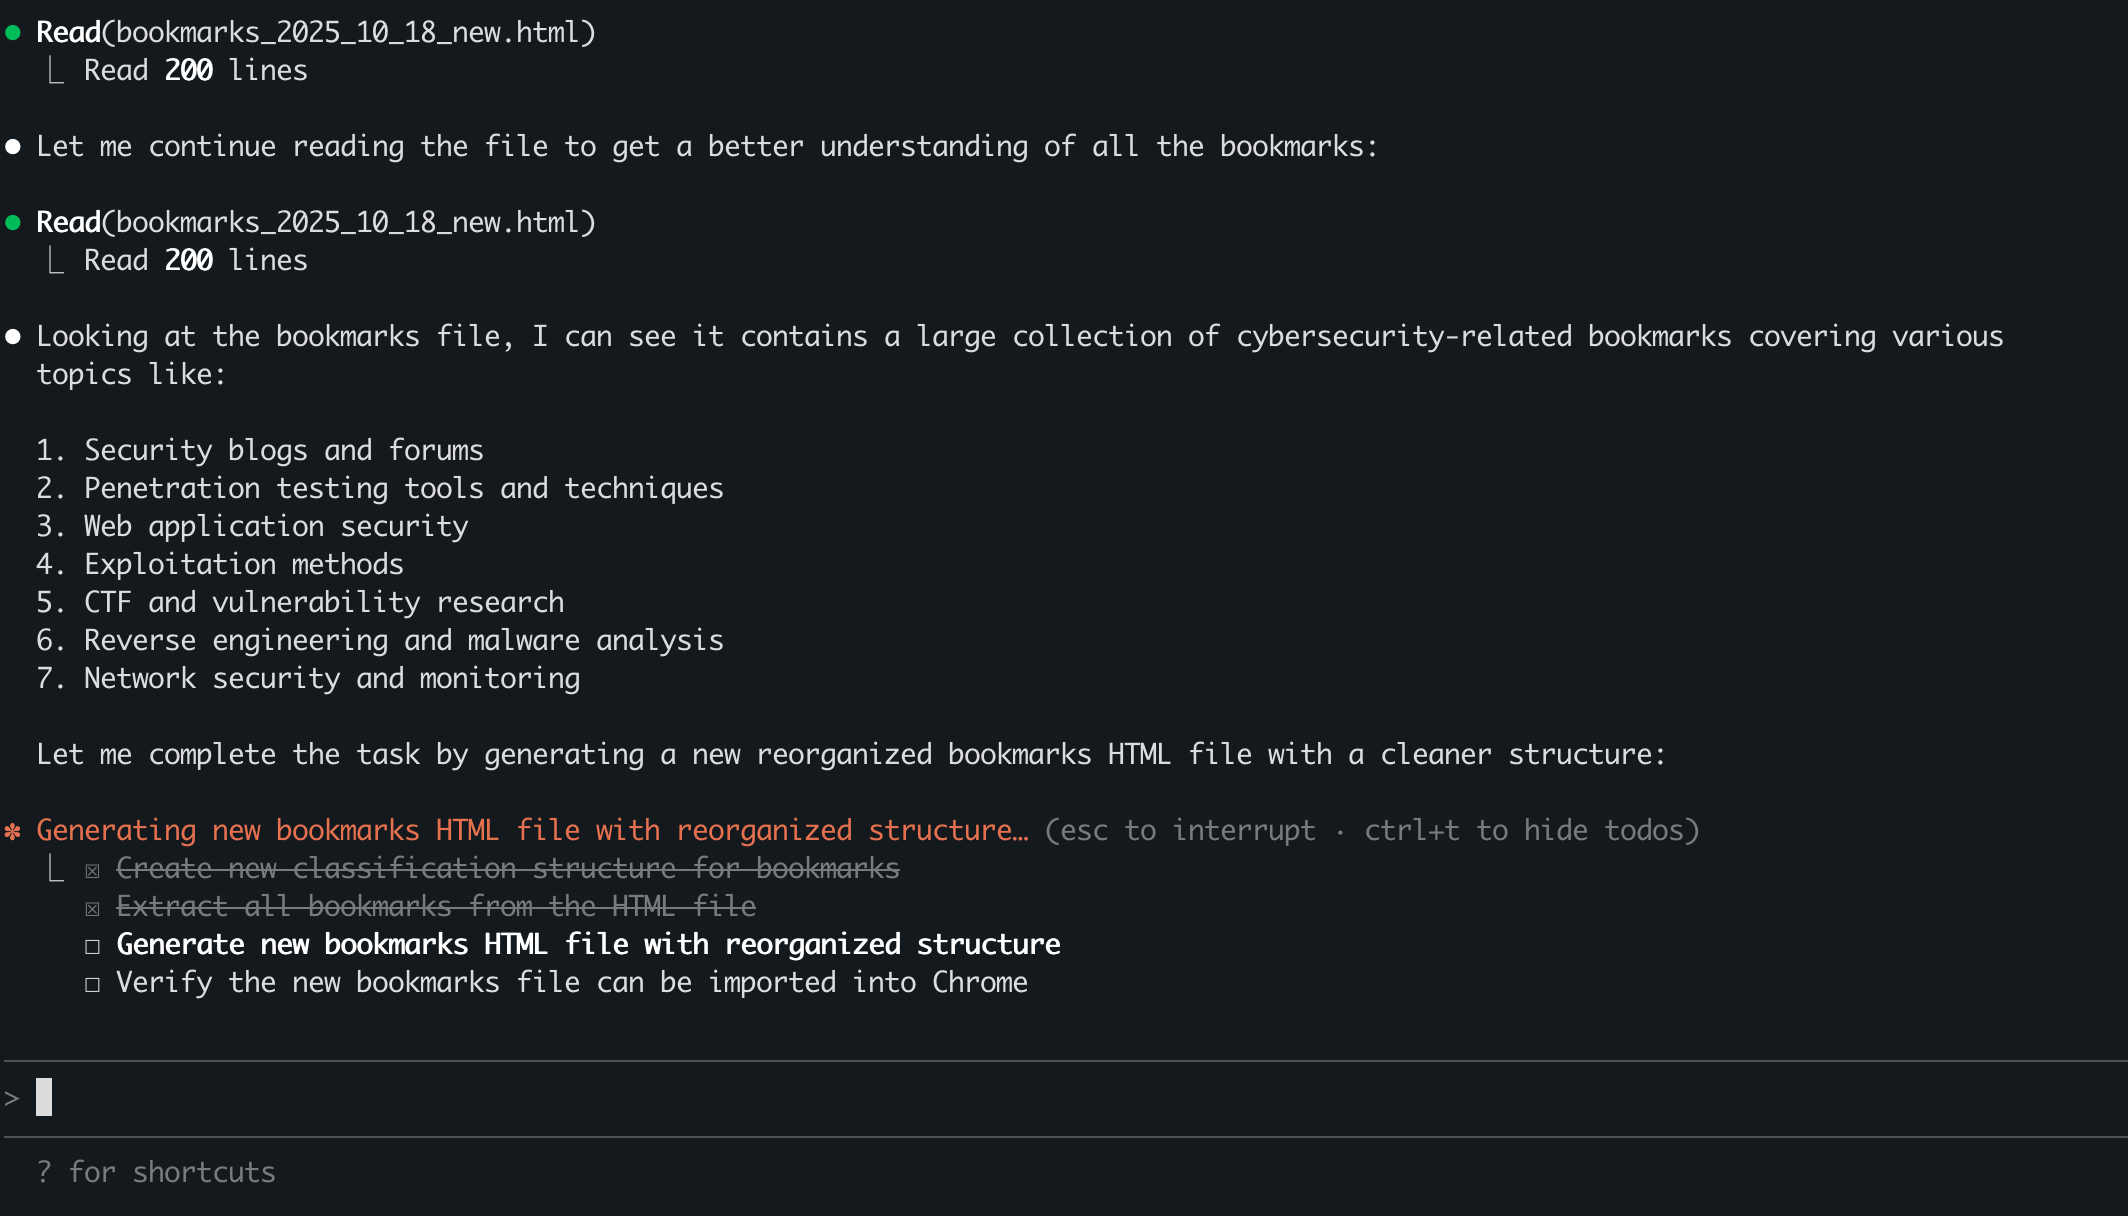Viewport: 2128px width, 1216px height.
Task: Click the tree connector beside the crossed-out "Create new classification" todo
Action: point(57,870)
